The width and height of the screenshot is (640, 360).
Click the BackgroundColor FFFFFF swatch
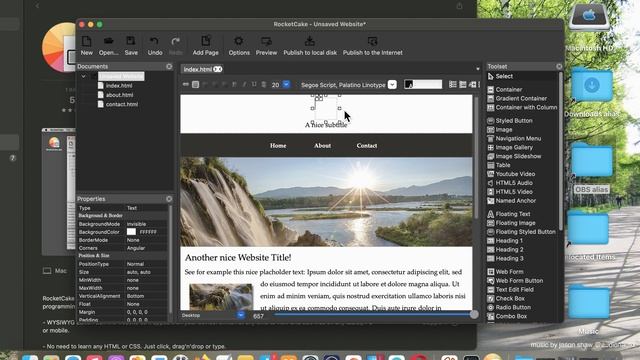[x=131, y=232]
